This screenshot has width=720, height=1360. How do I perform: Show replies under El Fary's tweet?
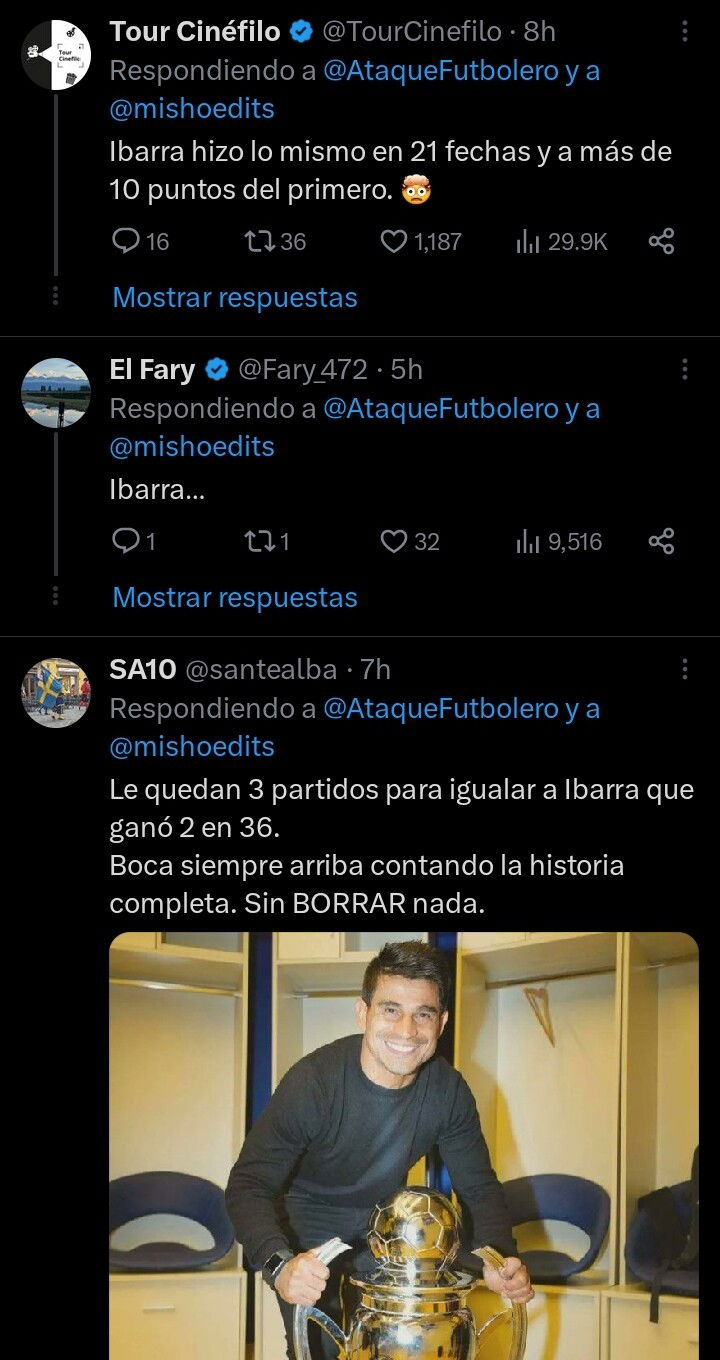(x=235, y=597)
